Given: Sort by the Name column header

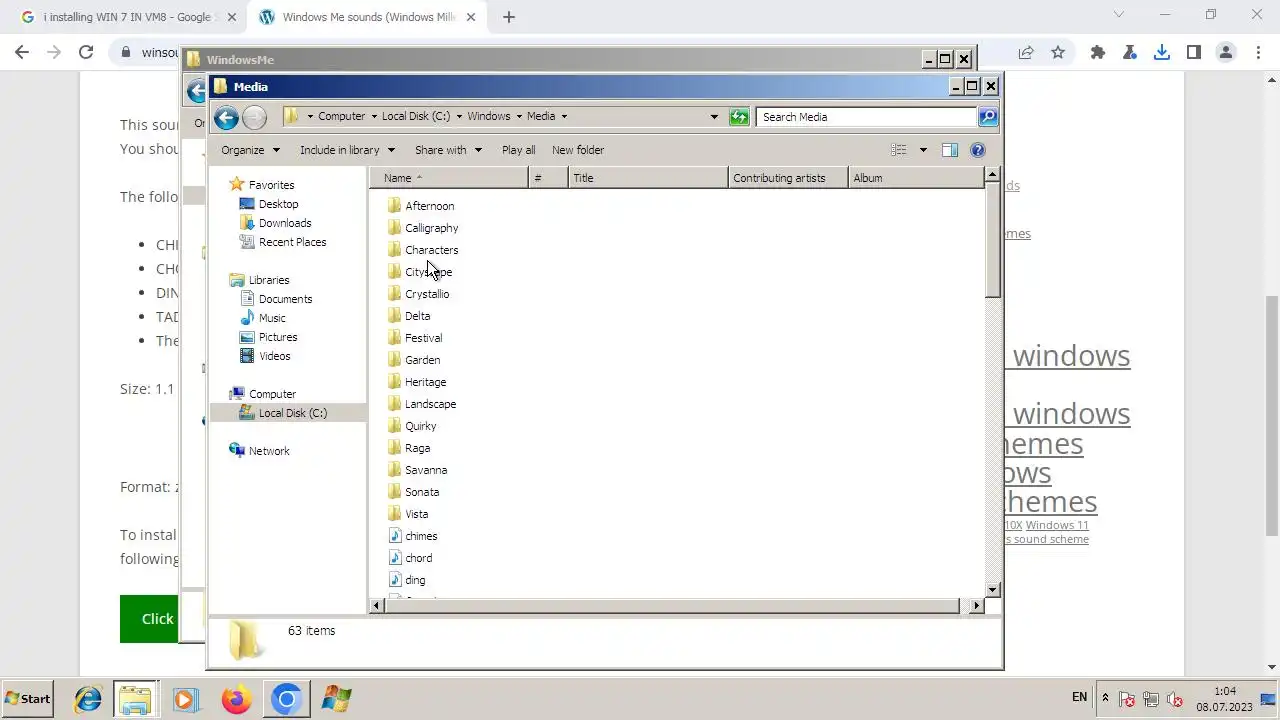Looking at the screenshot, I should 449,178.
